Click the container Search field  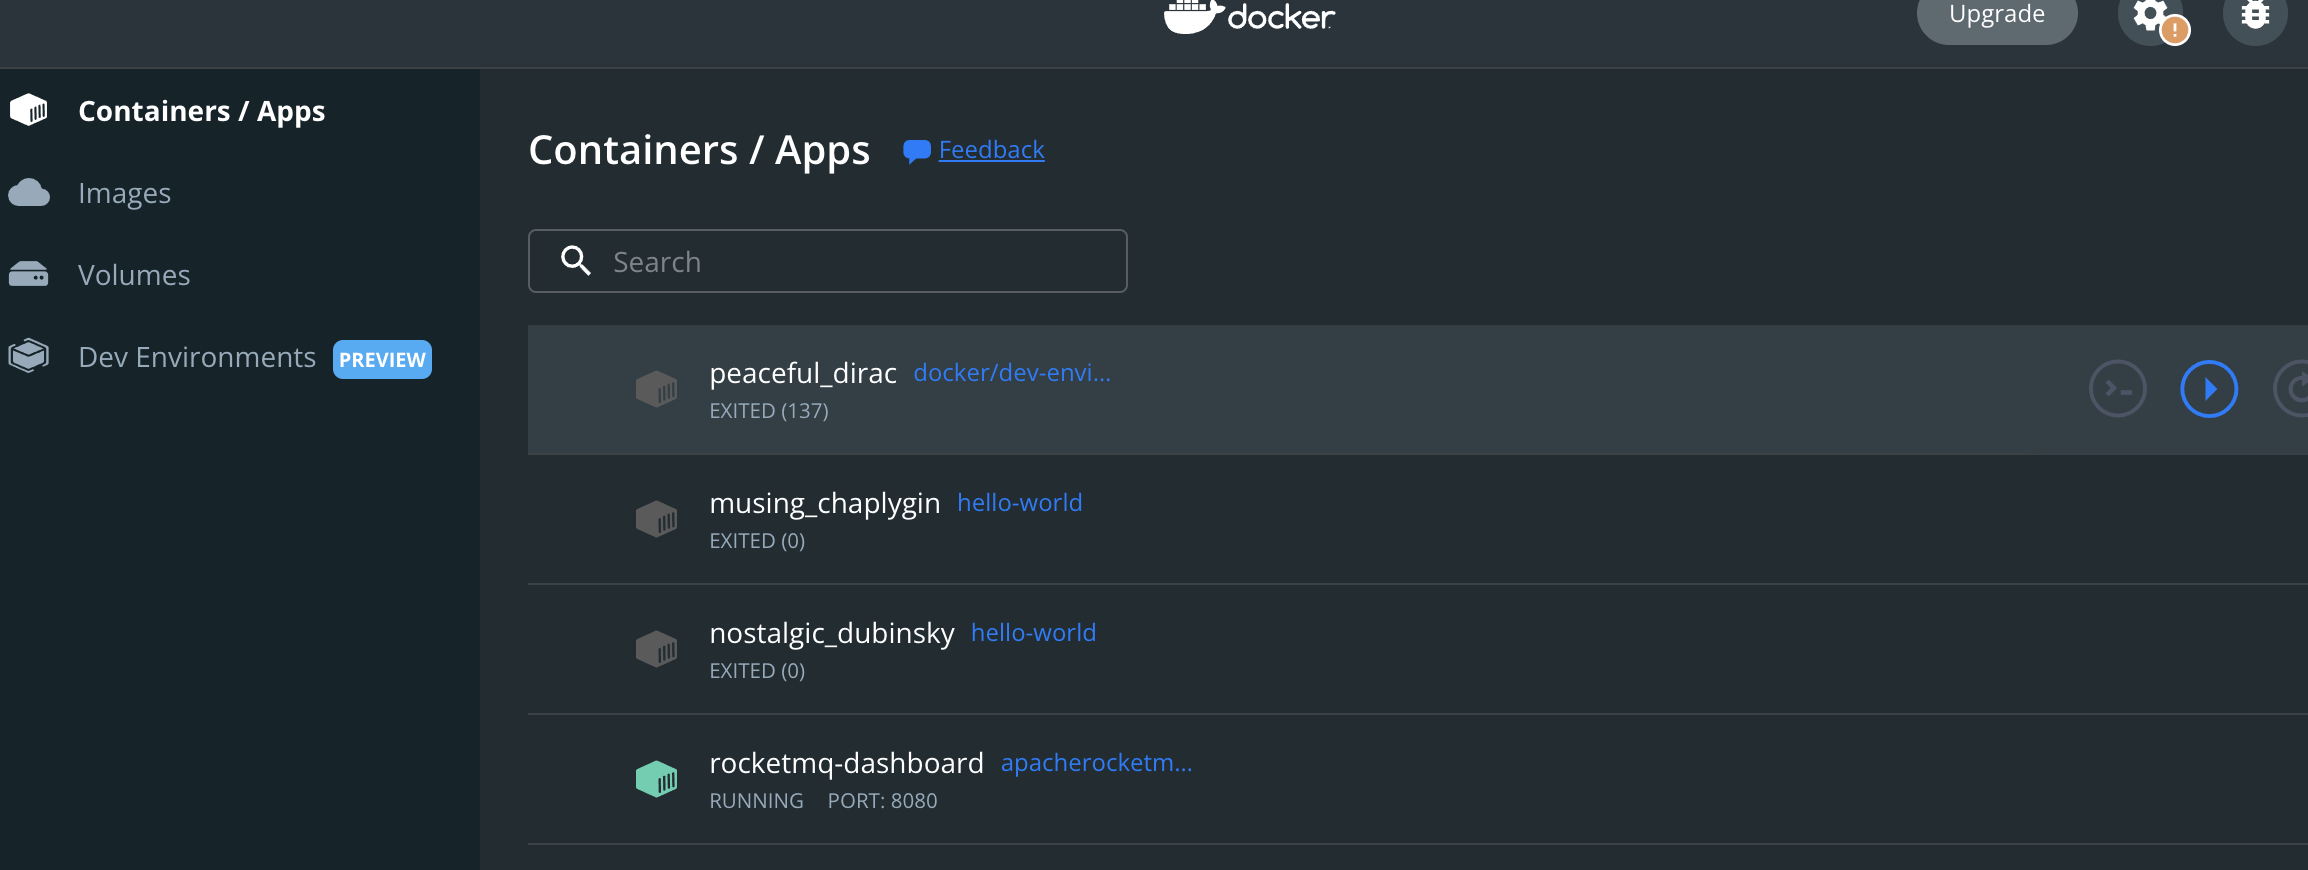tap(828, 261)
